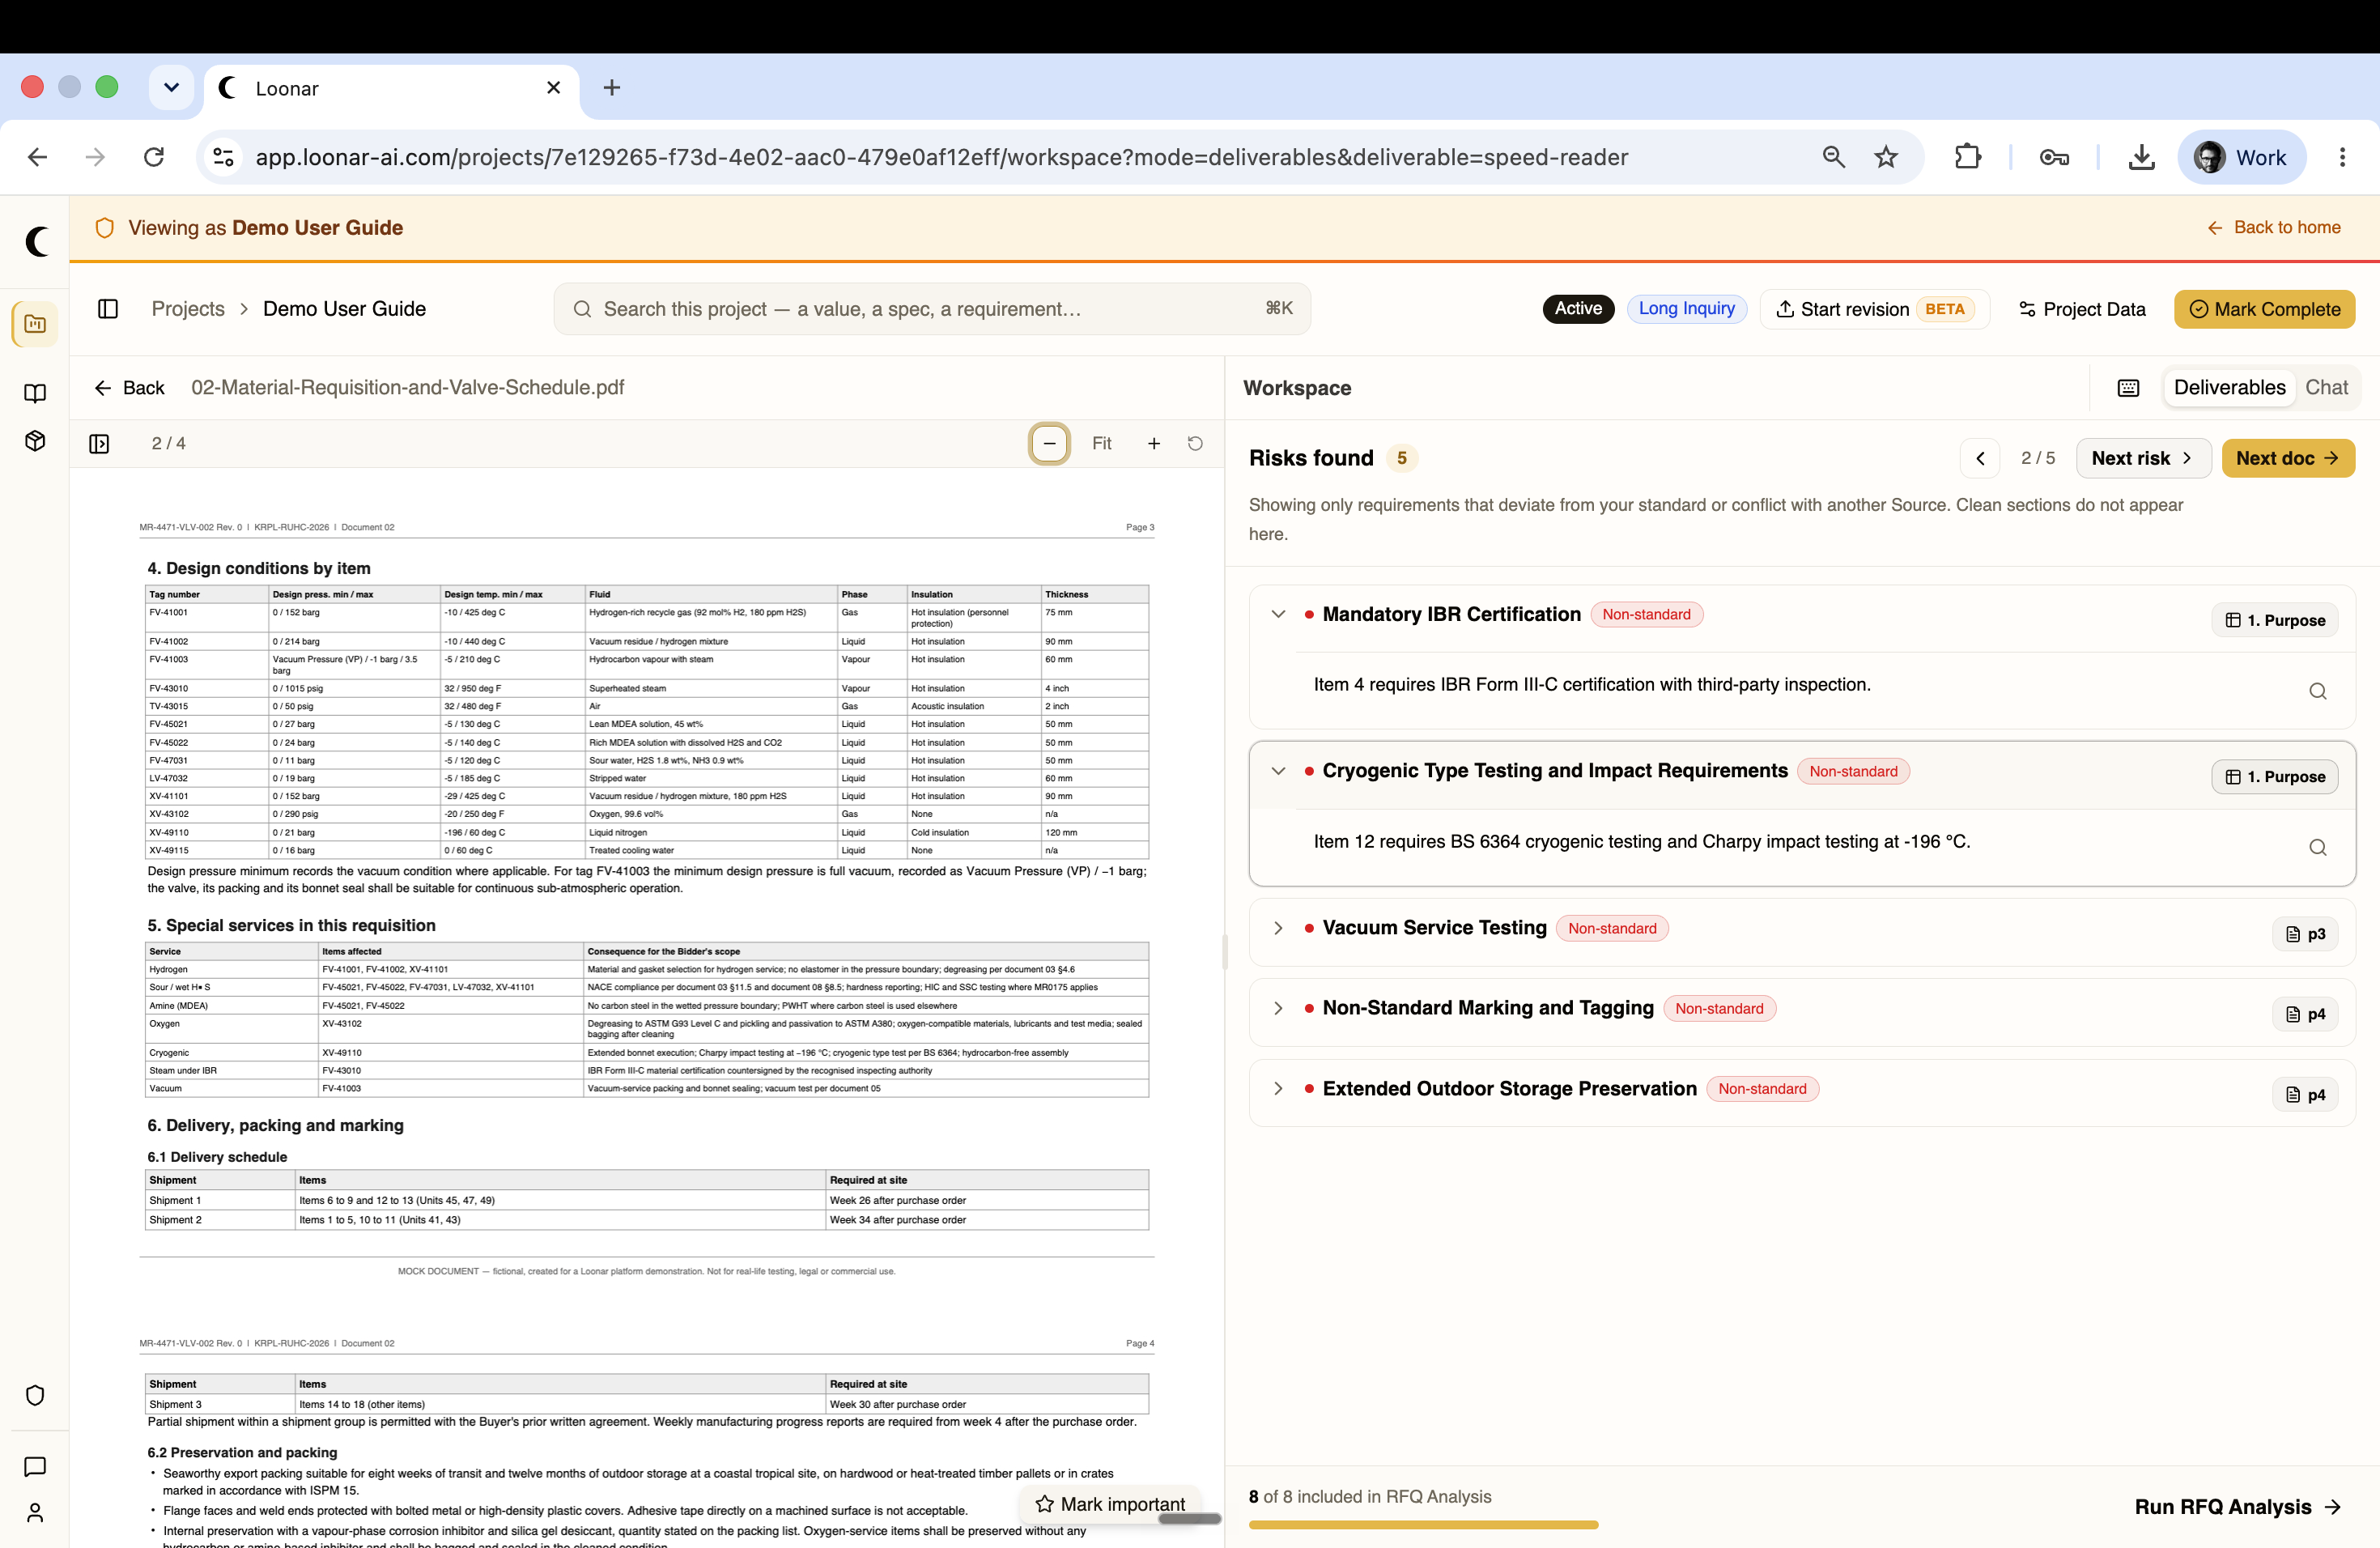Close the Loonar browser tab
The height and width of the screenshot is (1548, 2380).
553,88
